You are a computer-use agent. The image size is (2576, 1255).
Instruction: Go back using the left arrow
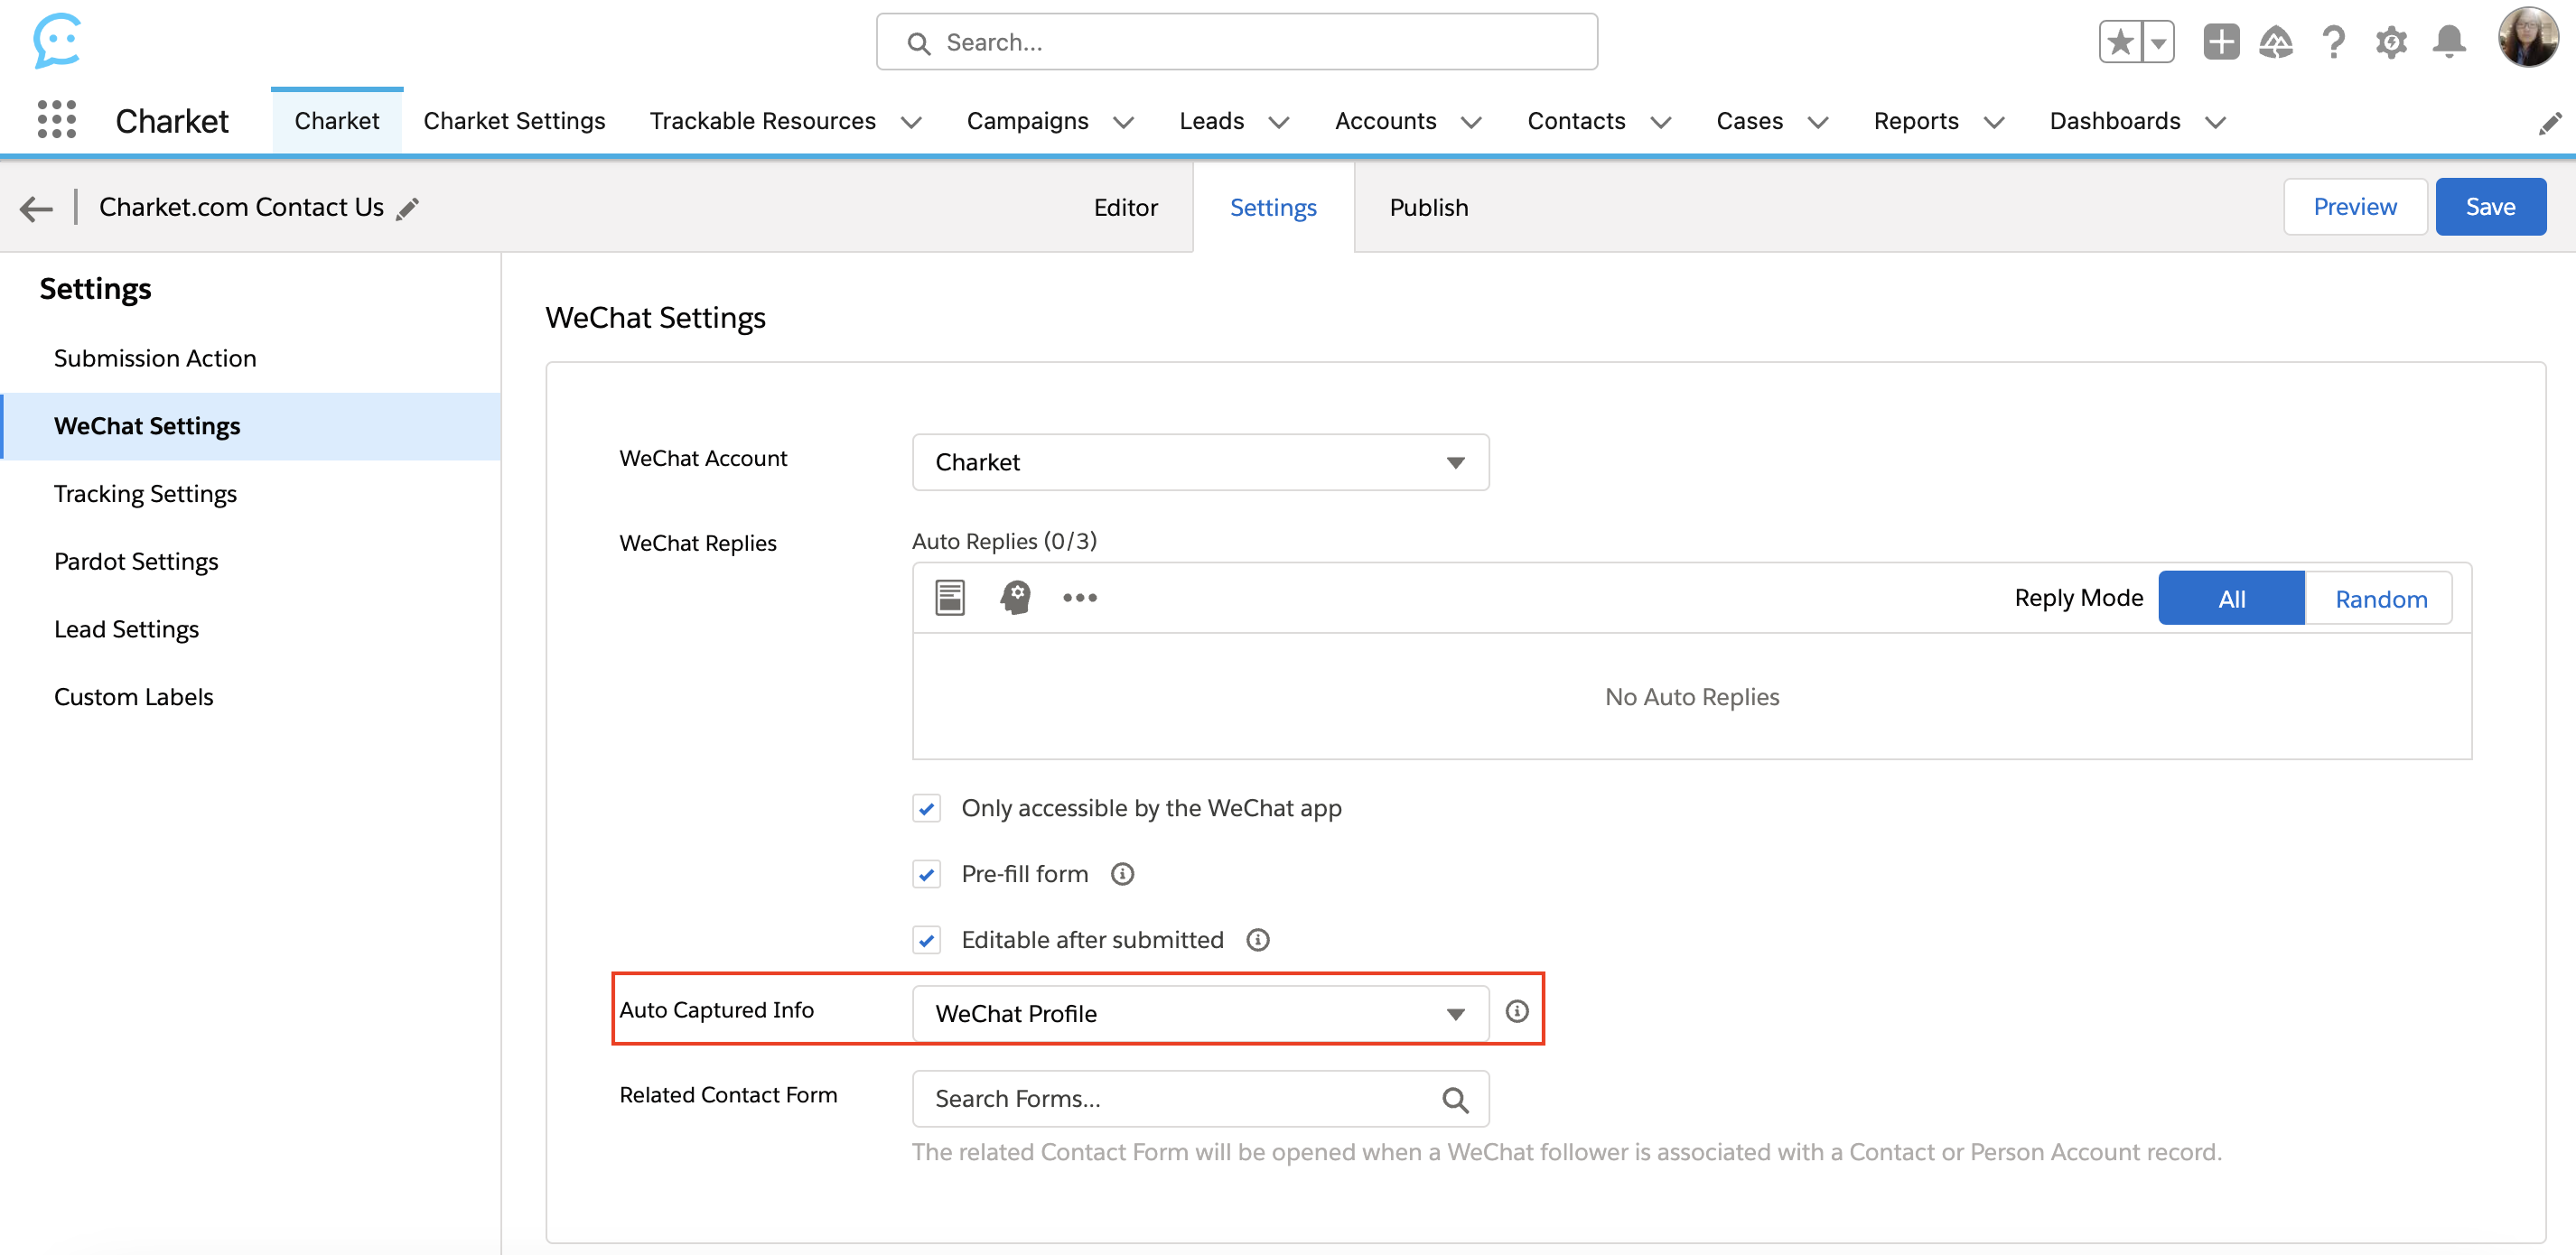[36, 208]
